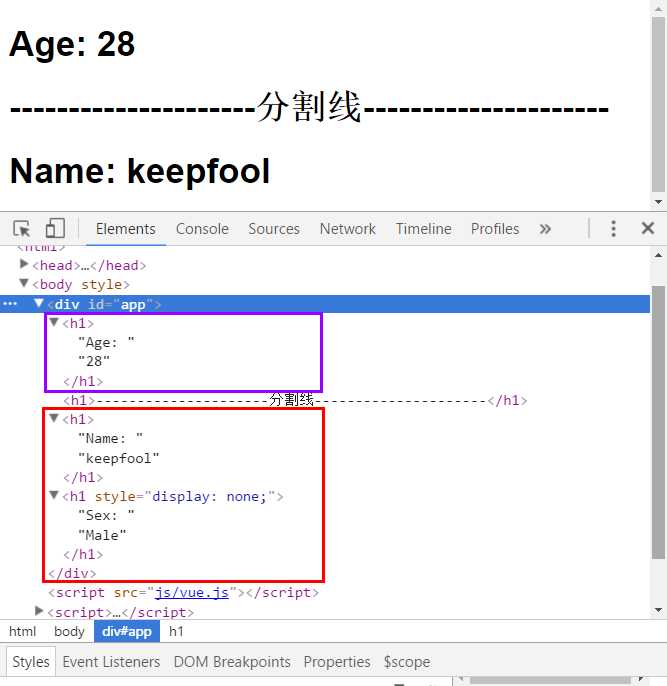Click h1 in the breadcrumb bar
Image resolution: width=667 pixels, height=686 pixels.
176,631
